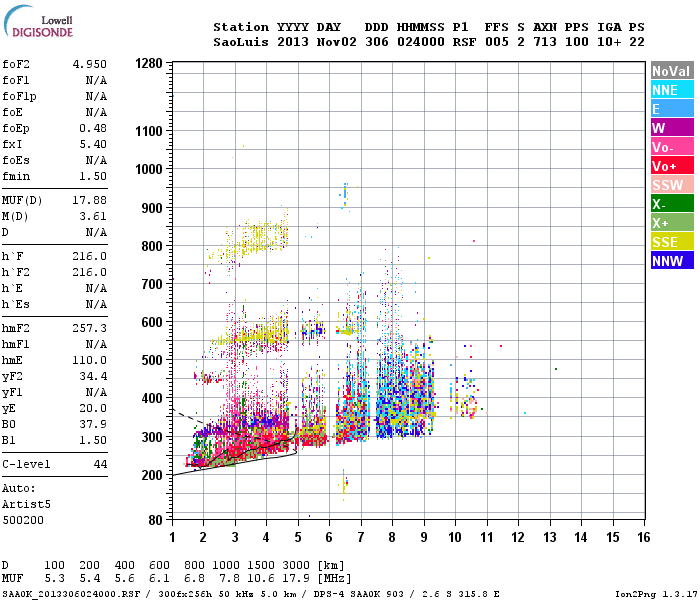Click the SaoLuis station name

[241, 42]
